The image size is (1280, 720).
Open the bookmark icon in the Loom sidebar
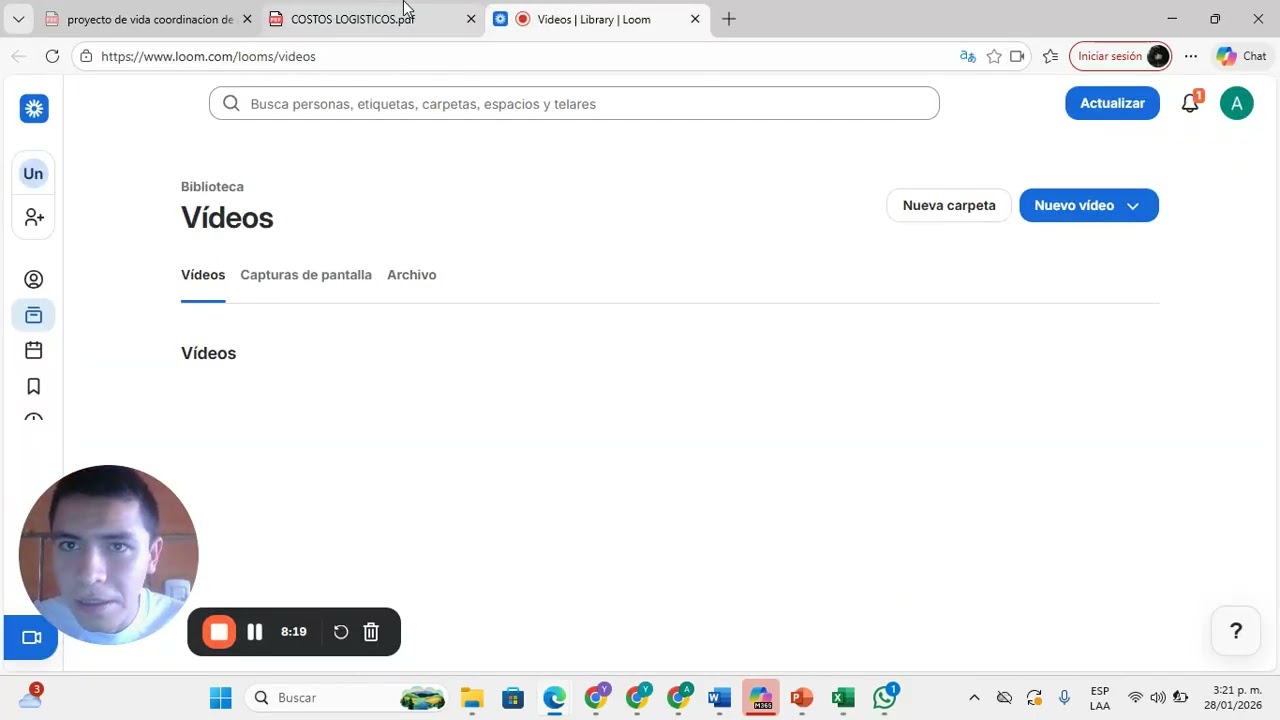coord(34,386)
